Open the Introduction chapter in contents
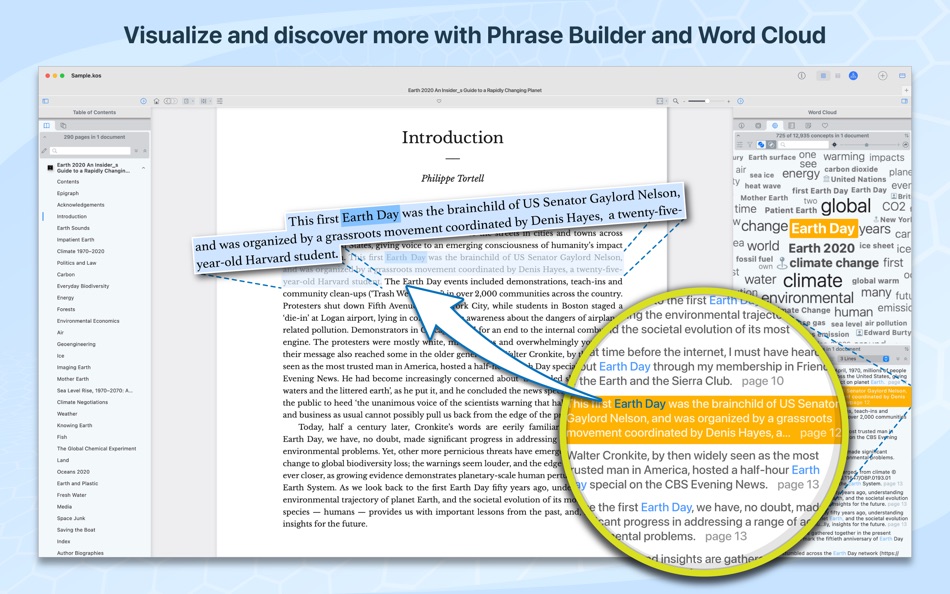This screenshot has width=950, height=594. coord(71,216)
